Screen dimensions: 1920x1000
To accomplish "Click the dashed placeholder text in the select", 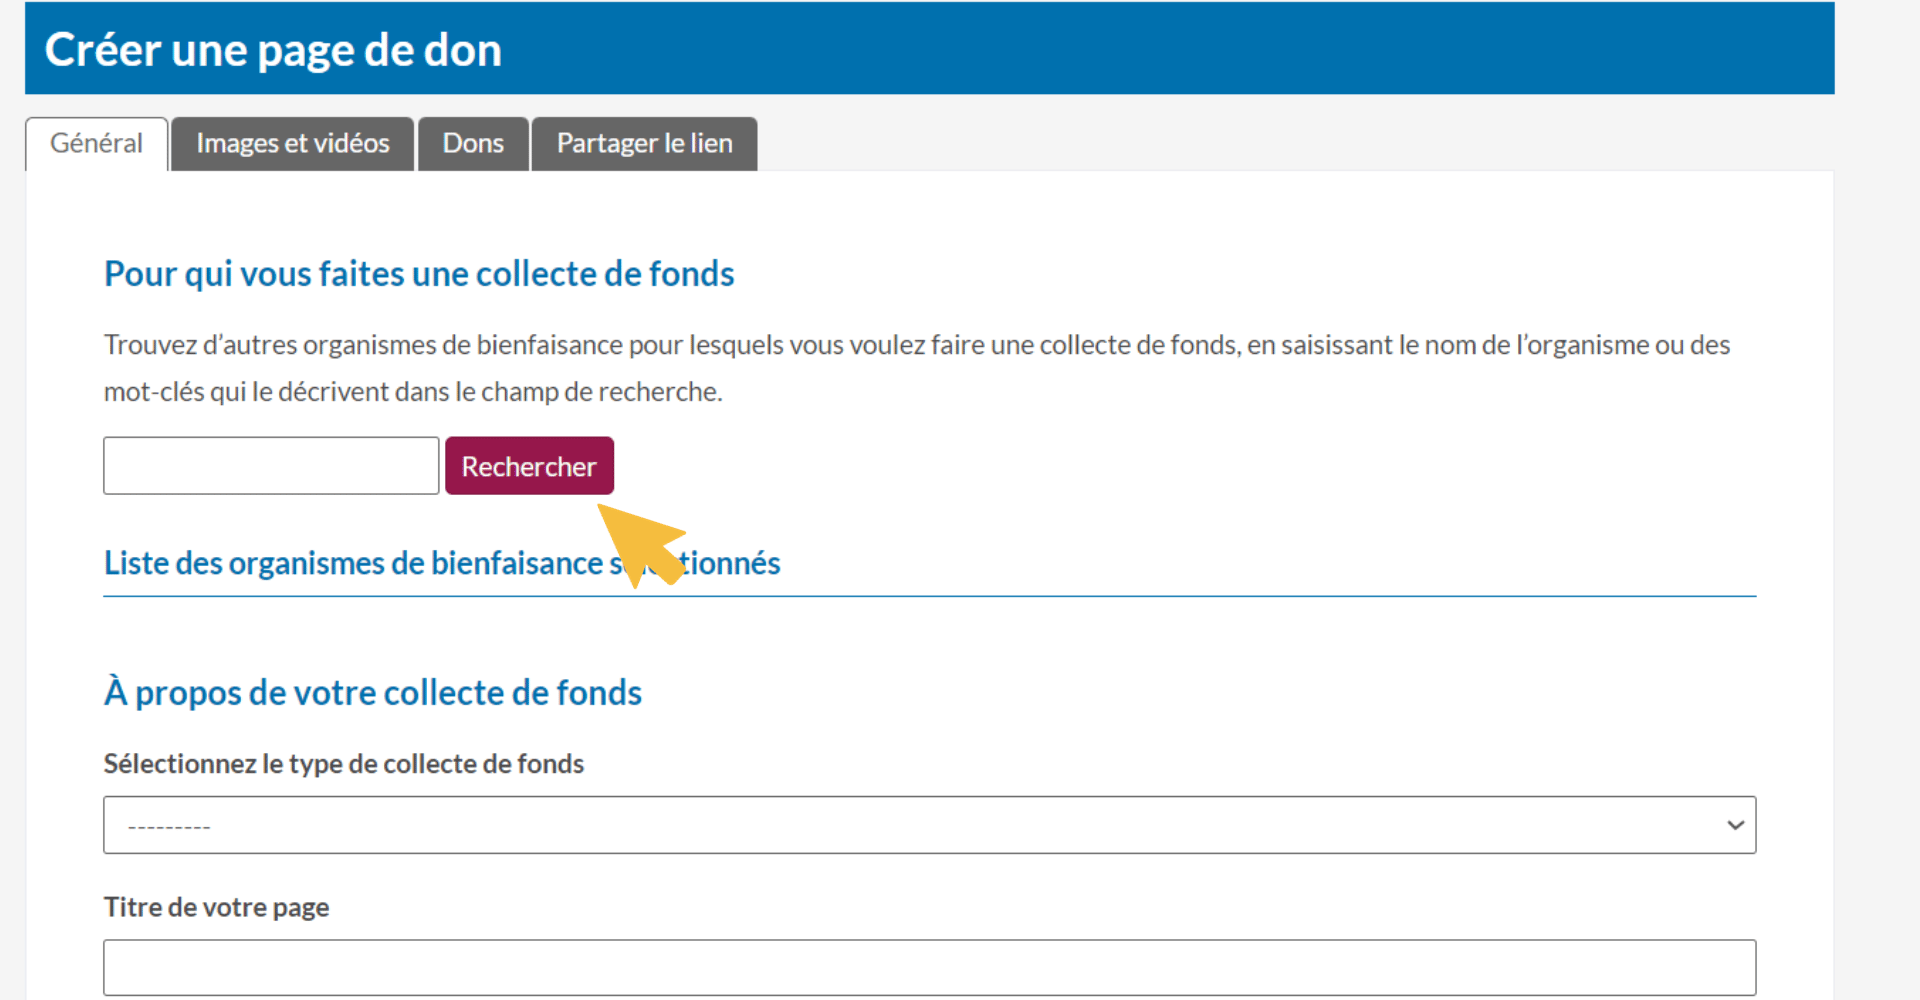I will point(169,827).
